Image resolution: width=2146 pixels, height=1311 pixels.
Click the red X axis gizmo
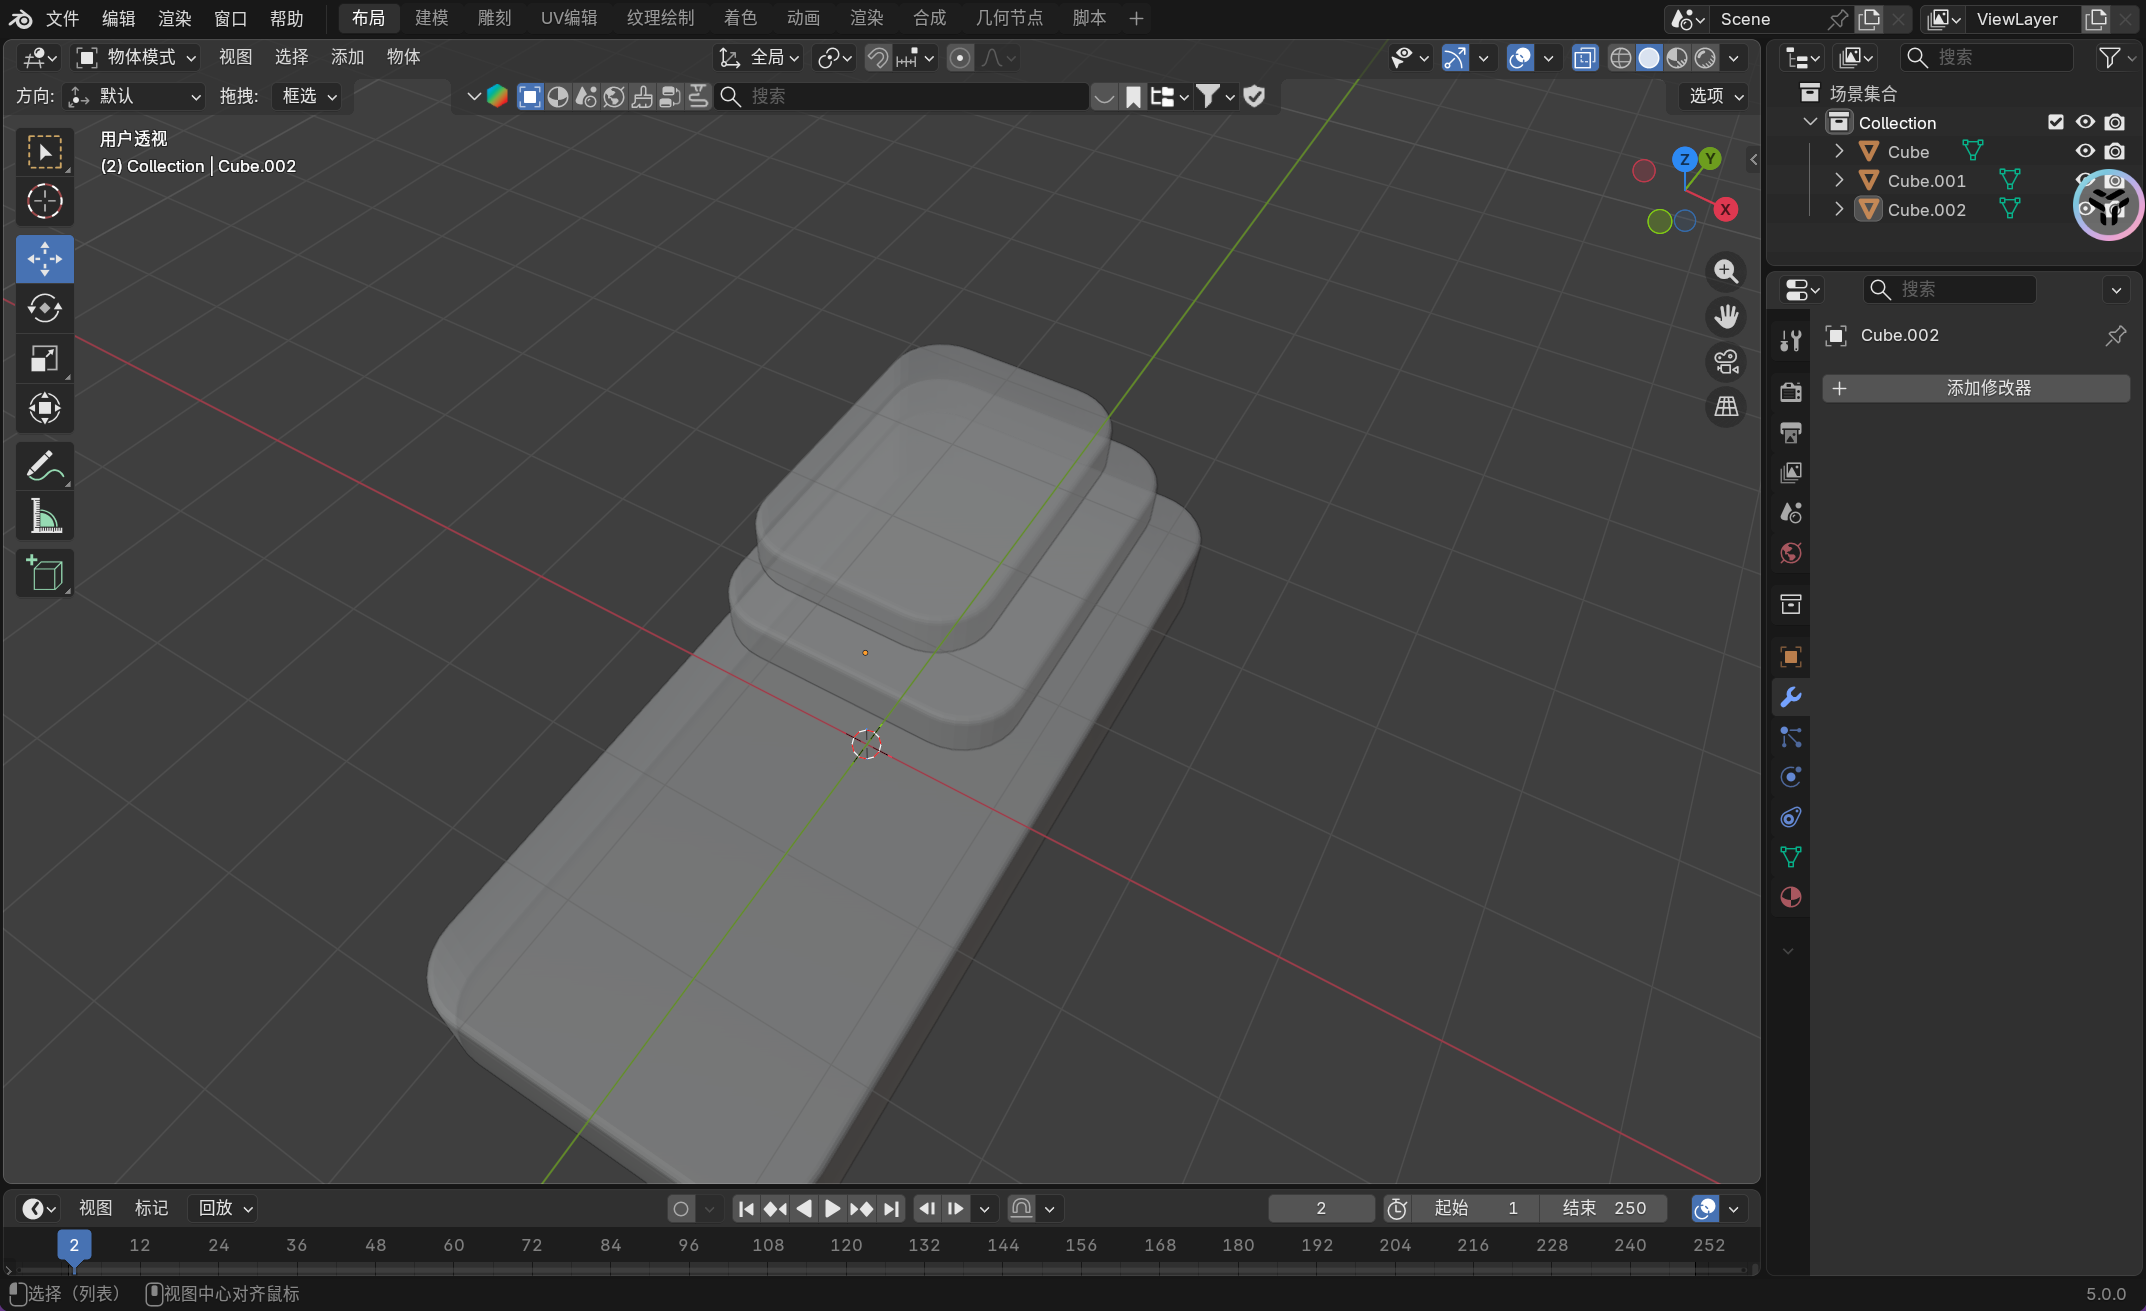[1725, 210]
